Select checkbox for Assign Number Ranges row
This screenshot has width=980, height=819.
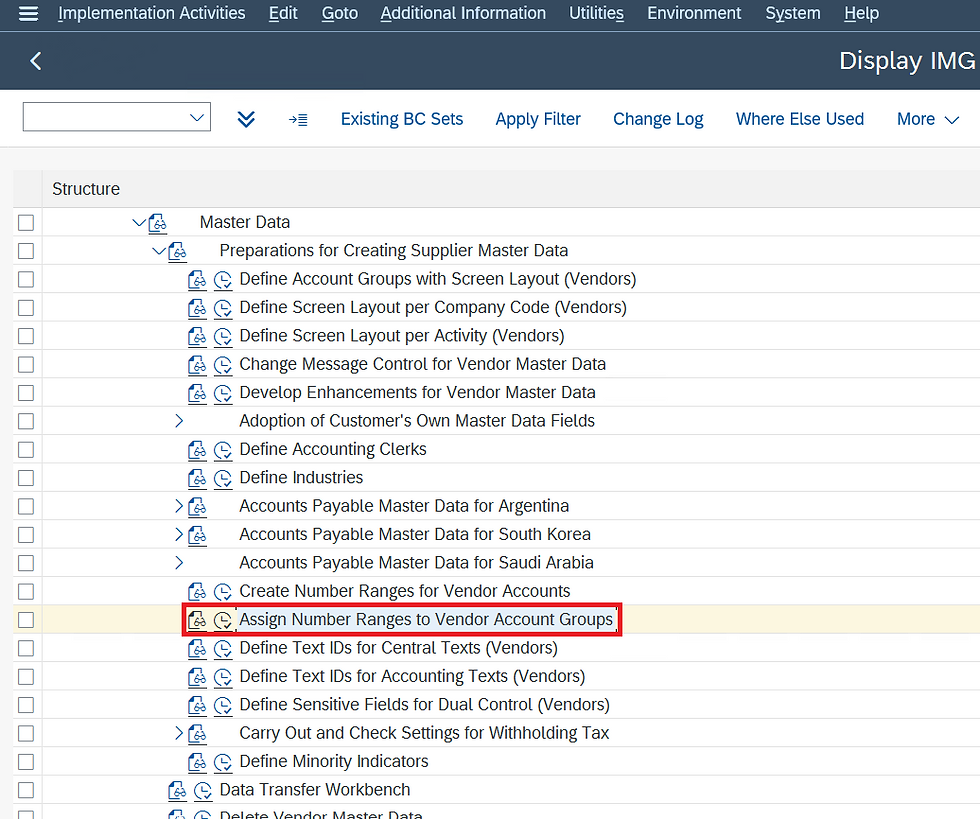click(26, 620)
